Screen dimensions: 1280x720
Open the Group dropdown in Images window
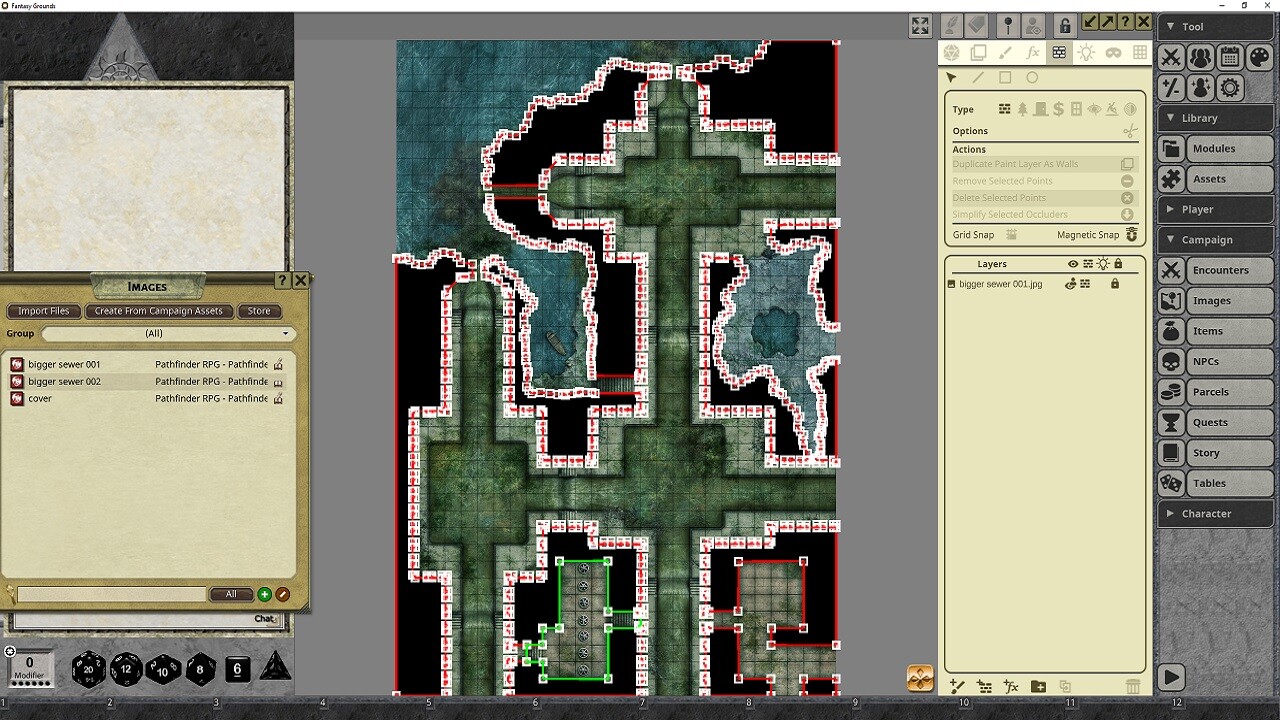pos(168,333)
